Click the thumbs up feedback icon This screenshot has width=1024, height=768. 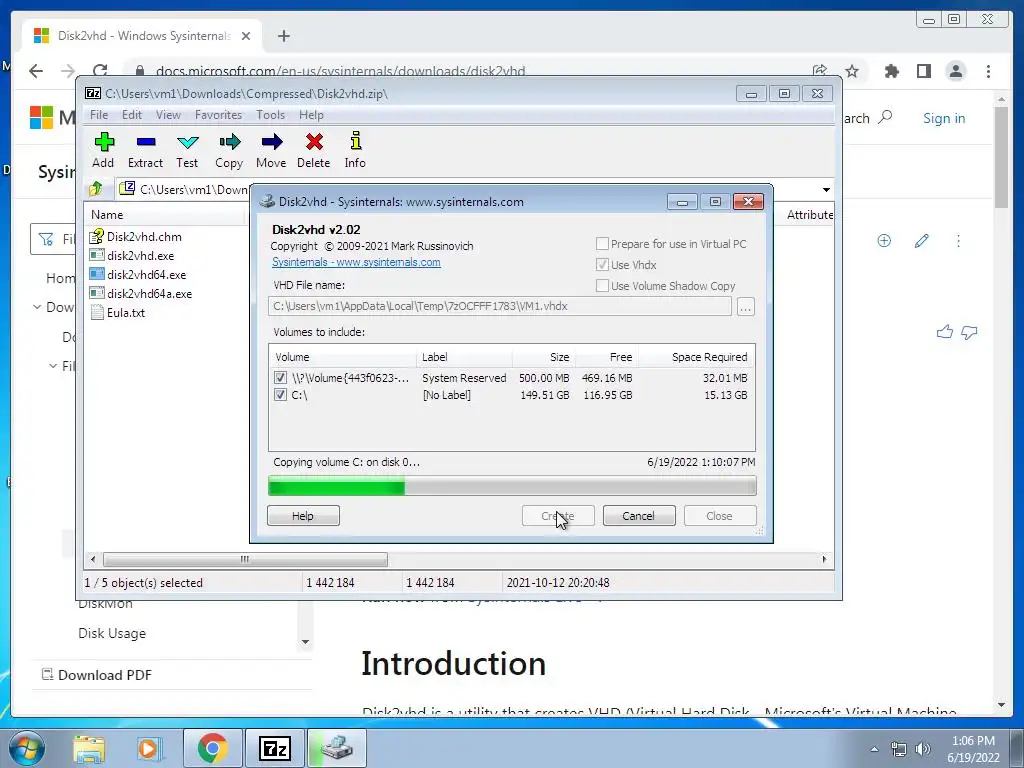tap(944, 332)
